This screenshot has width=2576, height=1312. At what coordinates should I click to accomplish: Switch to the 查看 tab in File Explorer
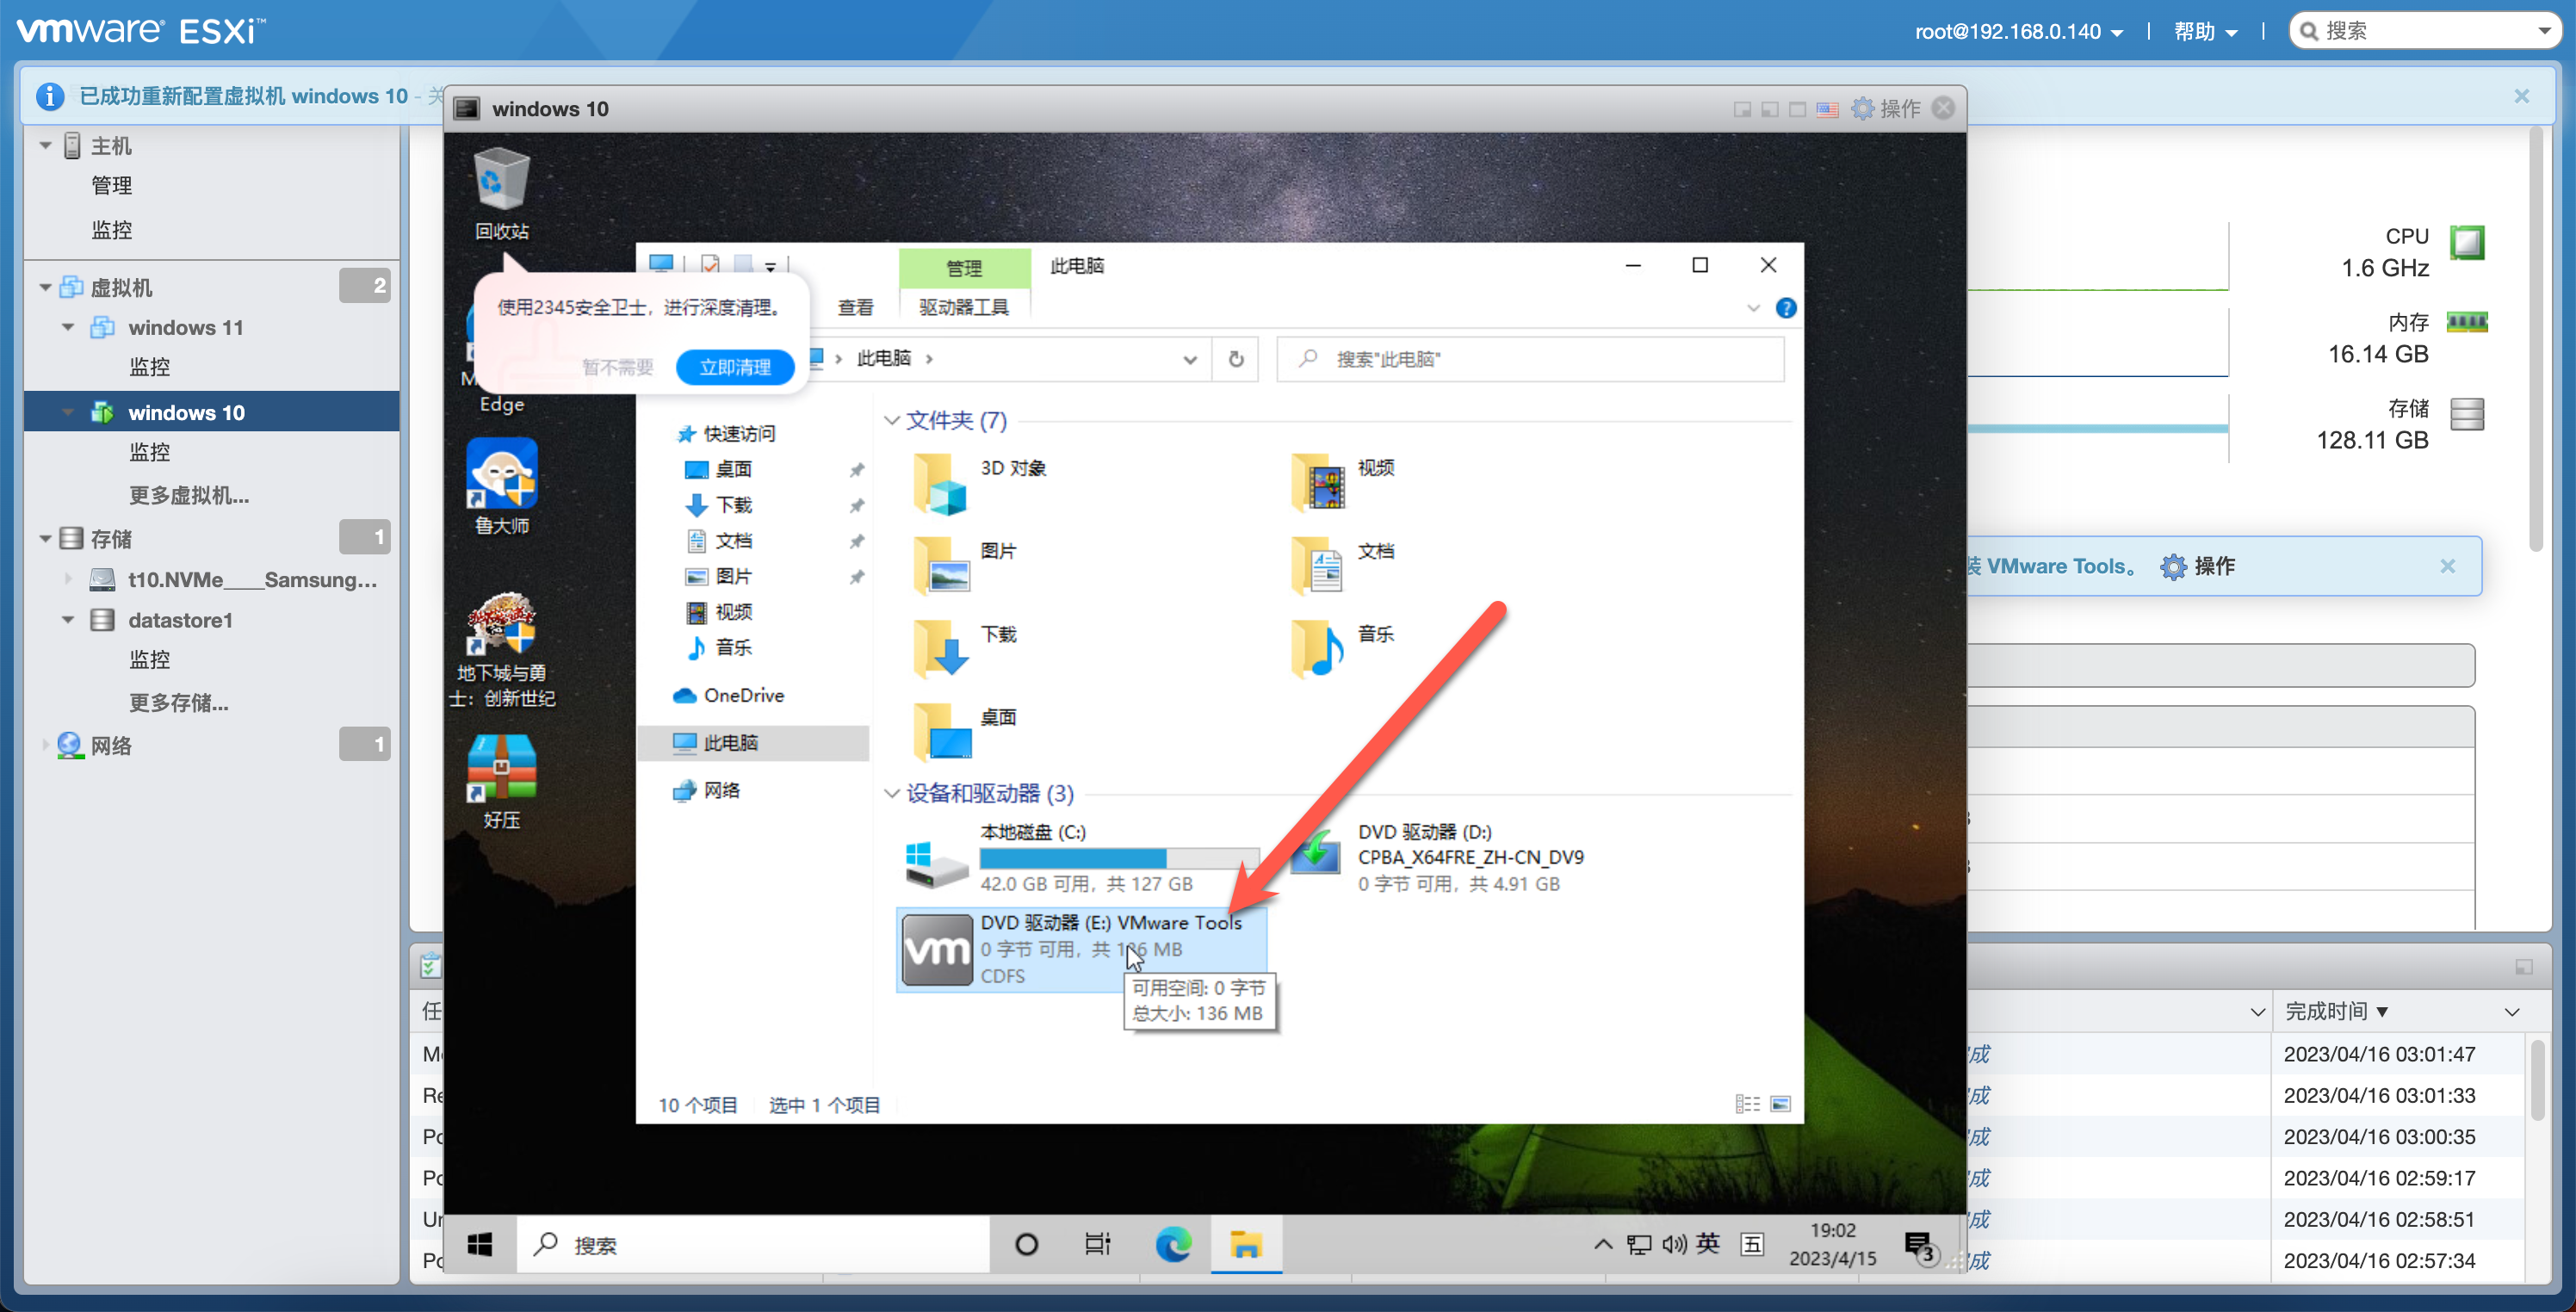click(855, 307)
